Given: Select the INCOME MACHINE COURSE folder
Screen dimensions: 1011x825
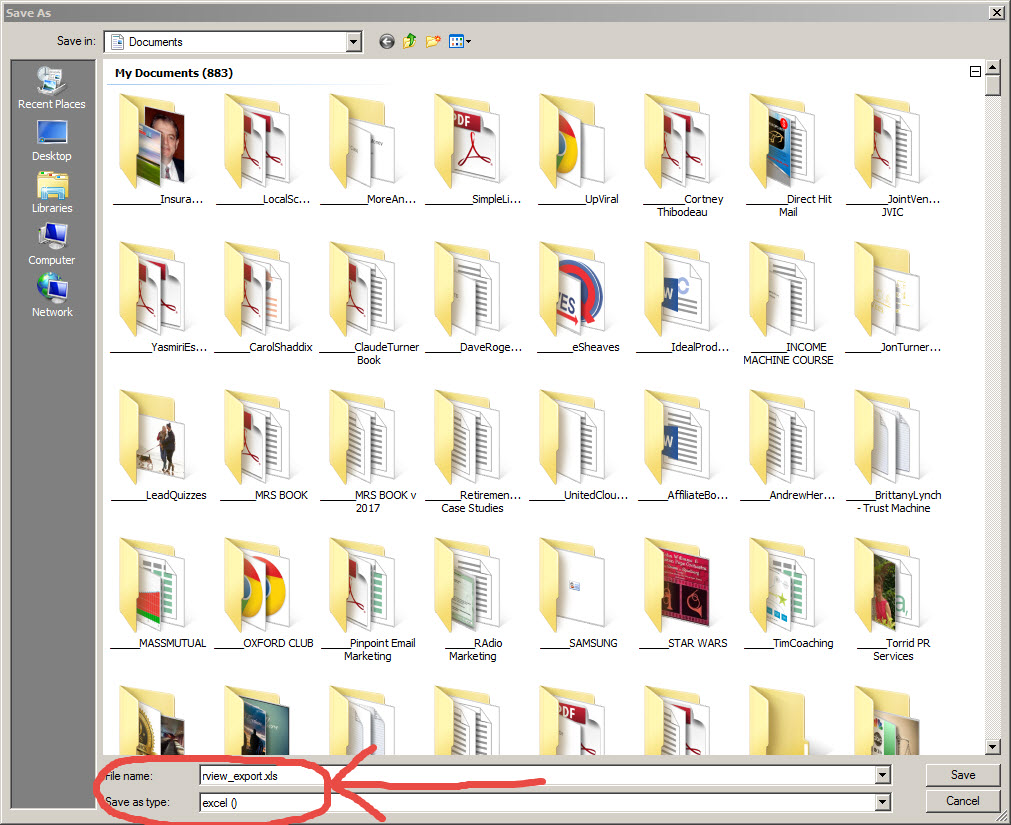Looking at the screenshot, I should pos(788,304).
